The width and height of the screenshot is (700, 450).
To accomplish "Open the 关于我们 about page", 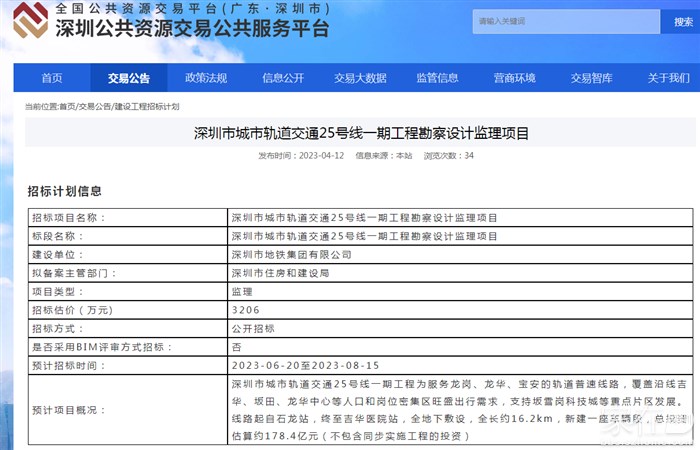I will coord(667,78).
